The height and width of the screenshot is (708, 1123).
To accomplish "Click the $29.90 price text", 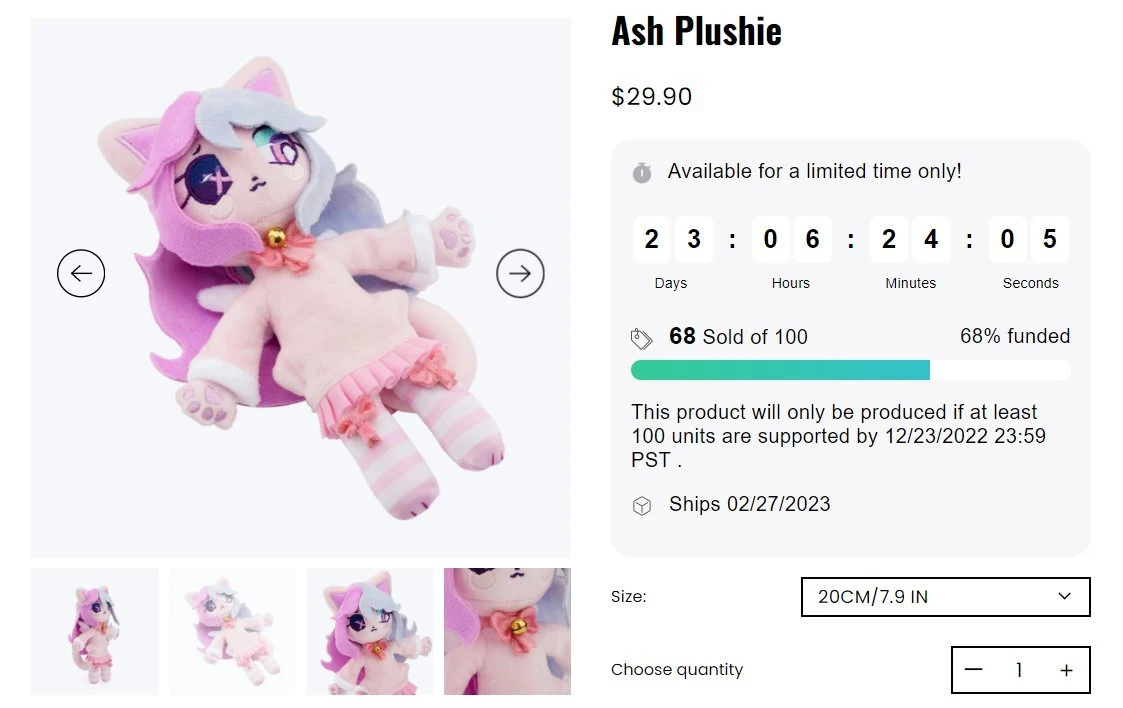I will [x=651, y=97].
